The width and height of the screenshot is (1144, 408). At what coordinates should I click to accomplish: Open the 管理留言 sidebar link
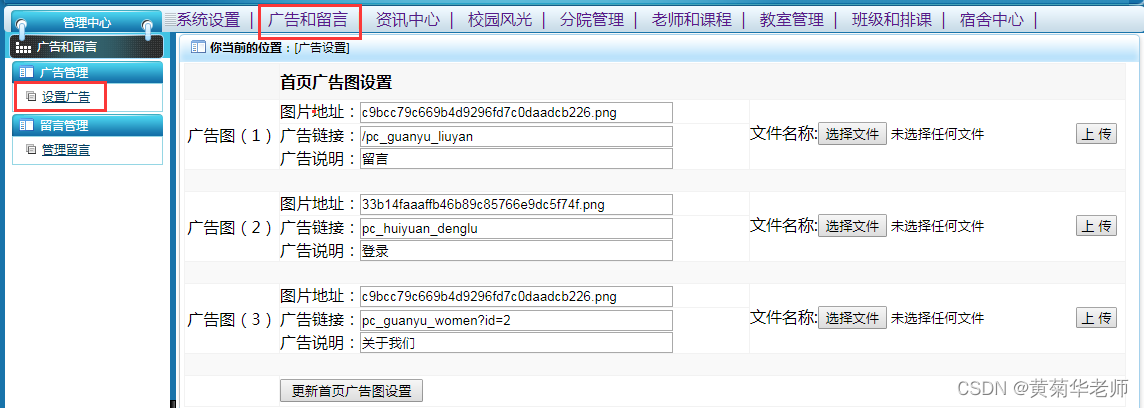click(66, 150)
